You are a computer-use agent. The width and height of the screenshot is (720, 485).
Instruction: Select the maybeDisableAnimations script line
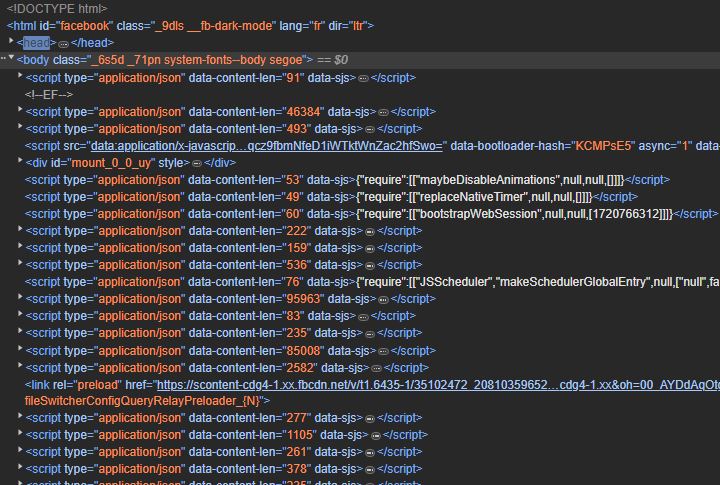[x=347, y=180]
